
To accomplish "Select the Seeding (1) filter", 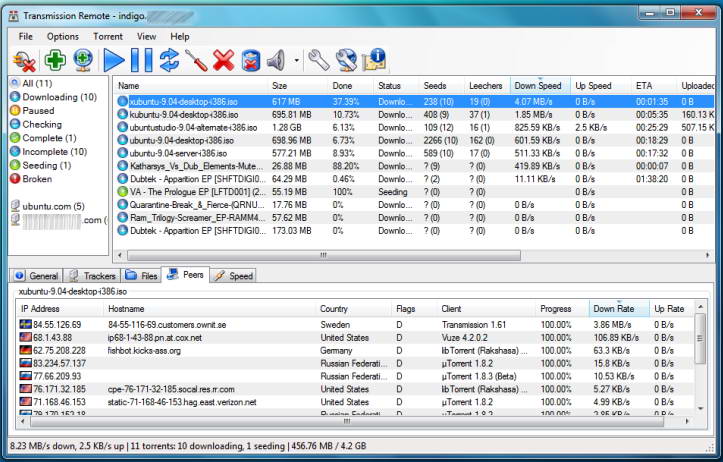I will pyautogui.click(x=41, y=165).
